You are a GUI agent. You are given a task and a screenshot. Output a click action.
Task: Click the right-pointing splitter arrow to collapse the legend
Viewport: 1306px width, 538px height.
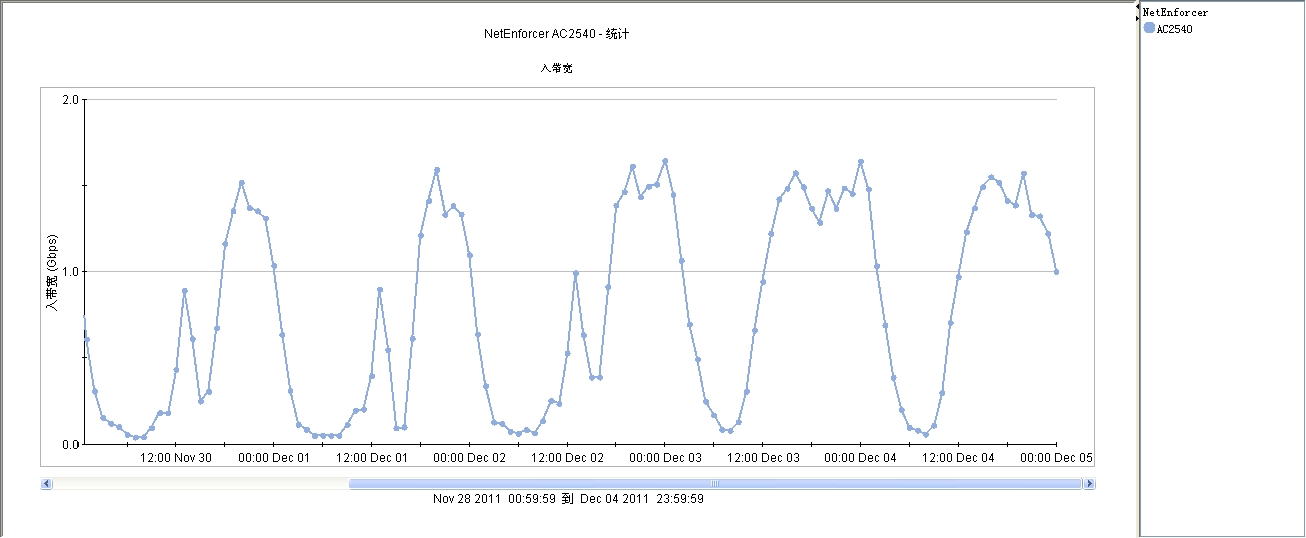(1137, 18)
